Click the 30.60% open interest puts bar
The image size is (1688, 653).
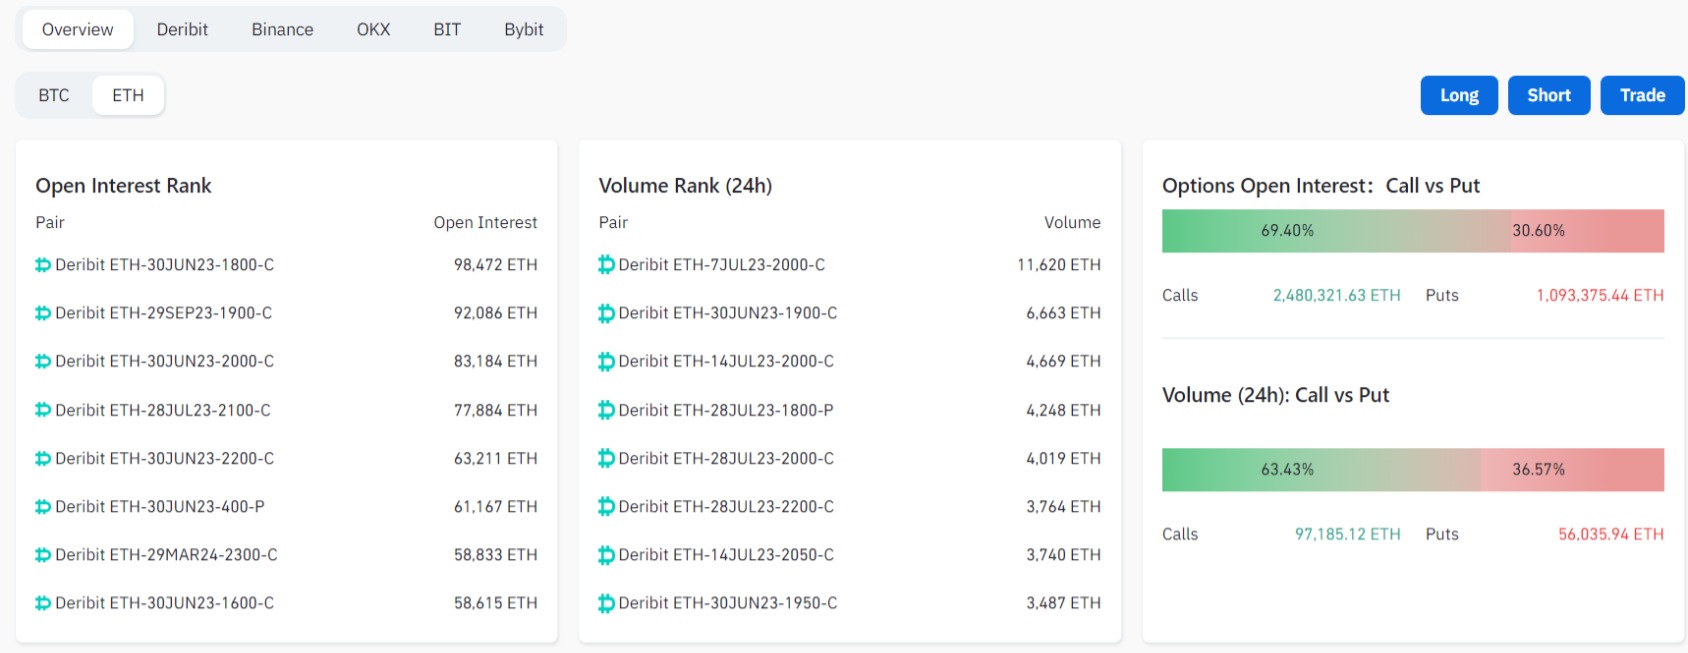pyautogui.click(x=1587, y=231)
